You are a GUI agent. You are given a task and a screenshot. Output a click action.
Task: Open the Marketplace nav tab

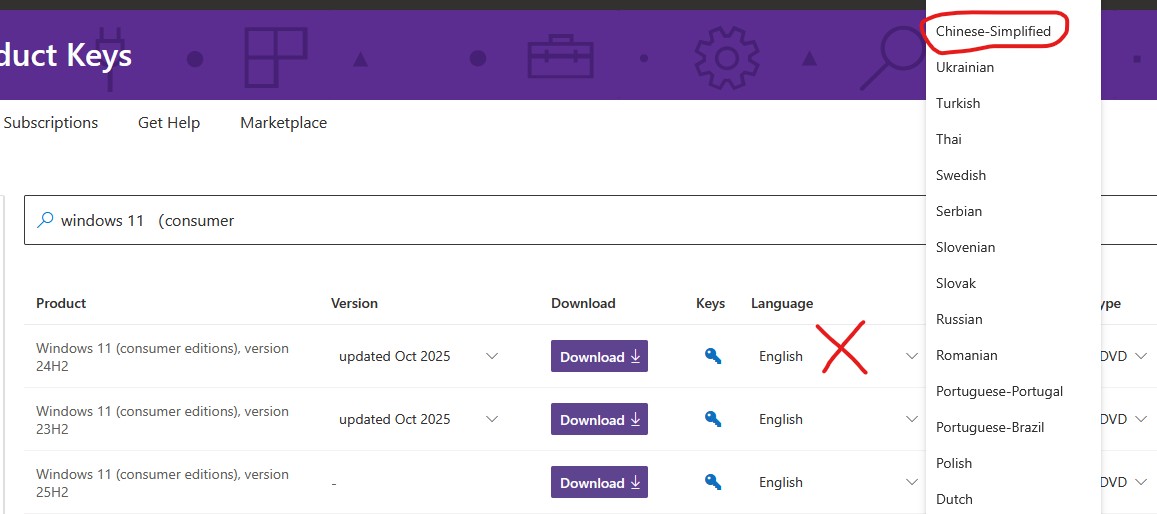[x=283, y=122]
